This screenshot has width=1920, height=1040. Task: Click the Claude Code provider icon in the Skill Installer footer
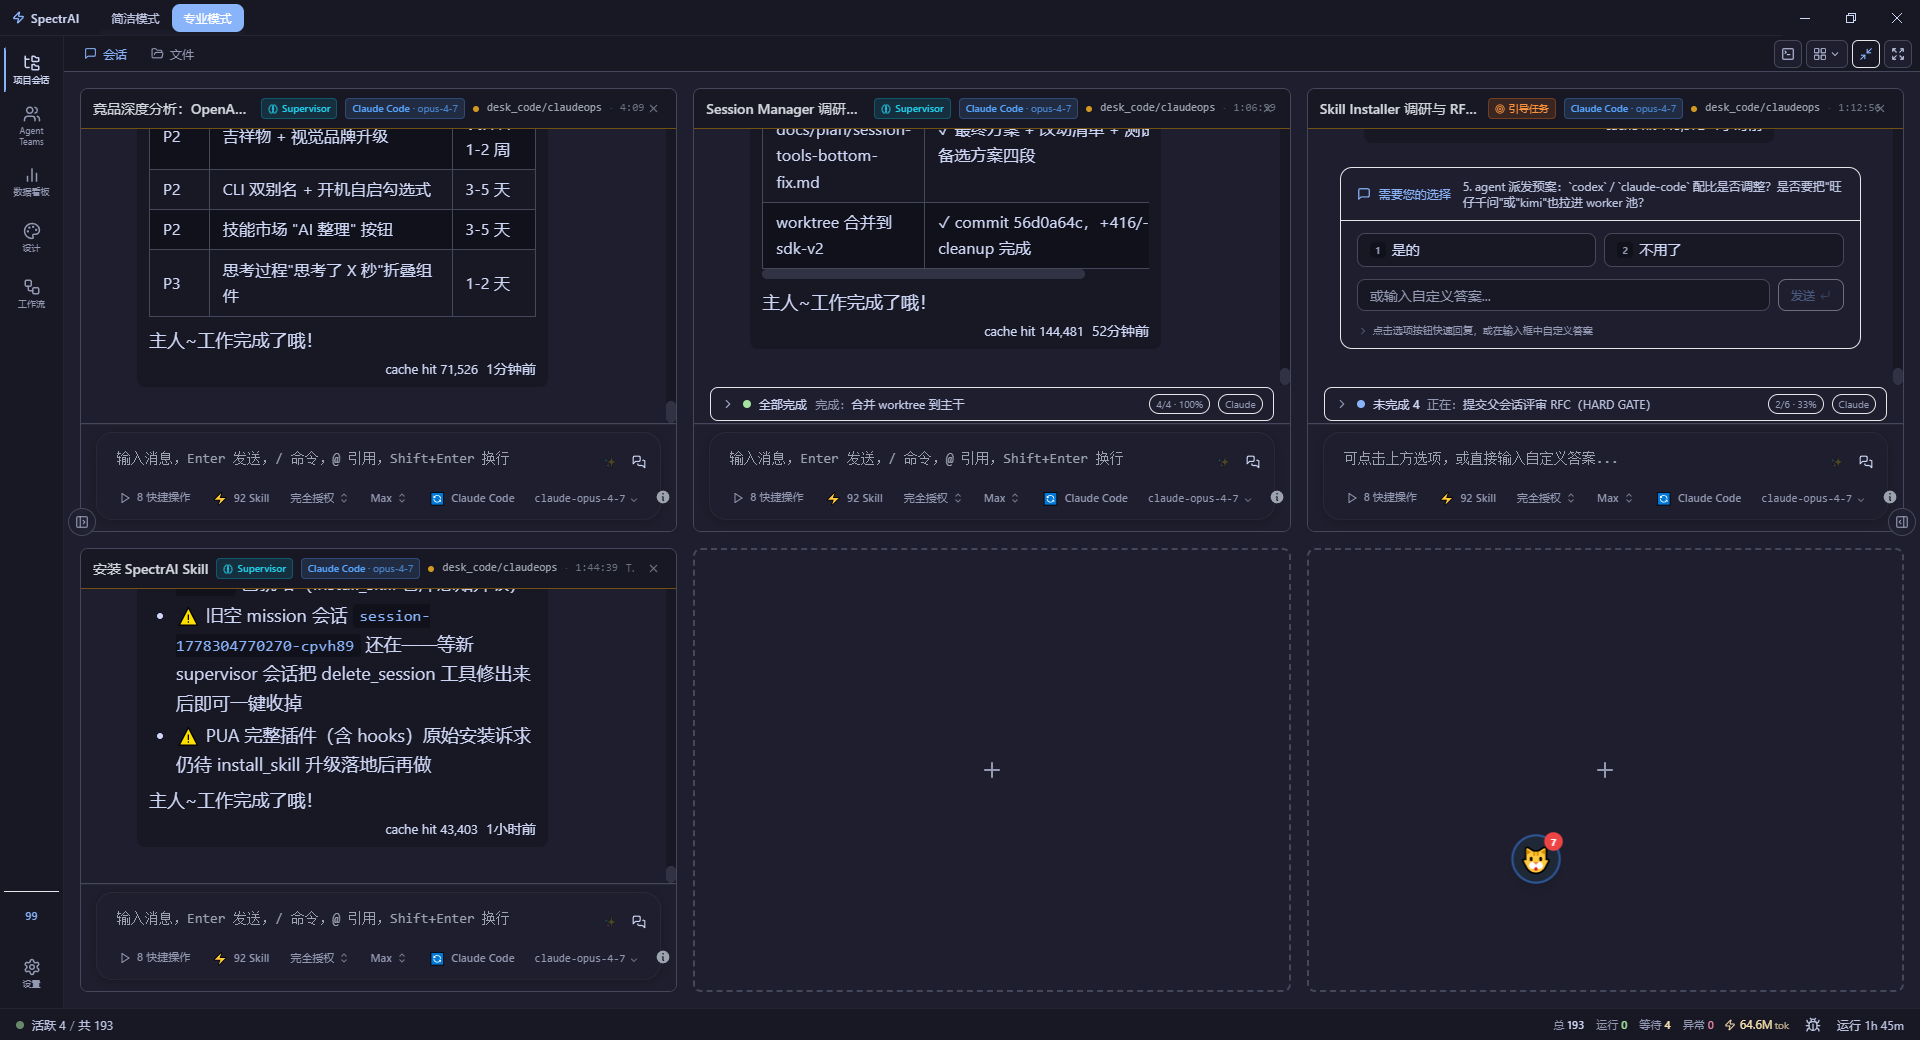point(1664,498)
